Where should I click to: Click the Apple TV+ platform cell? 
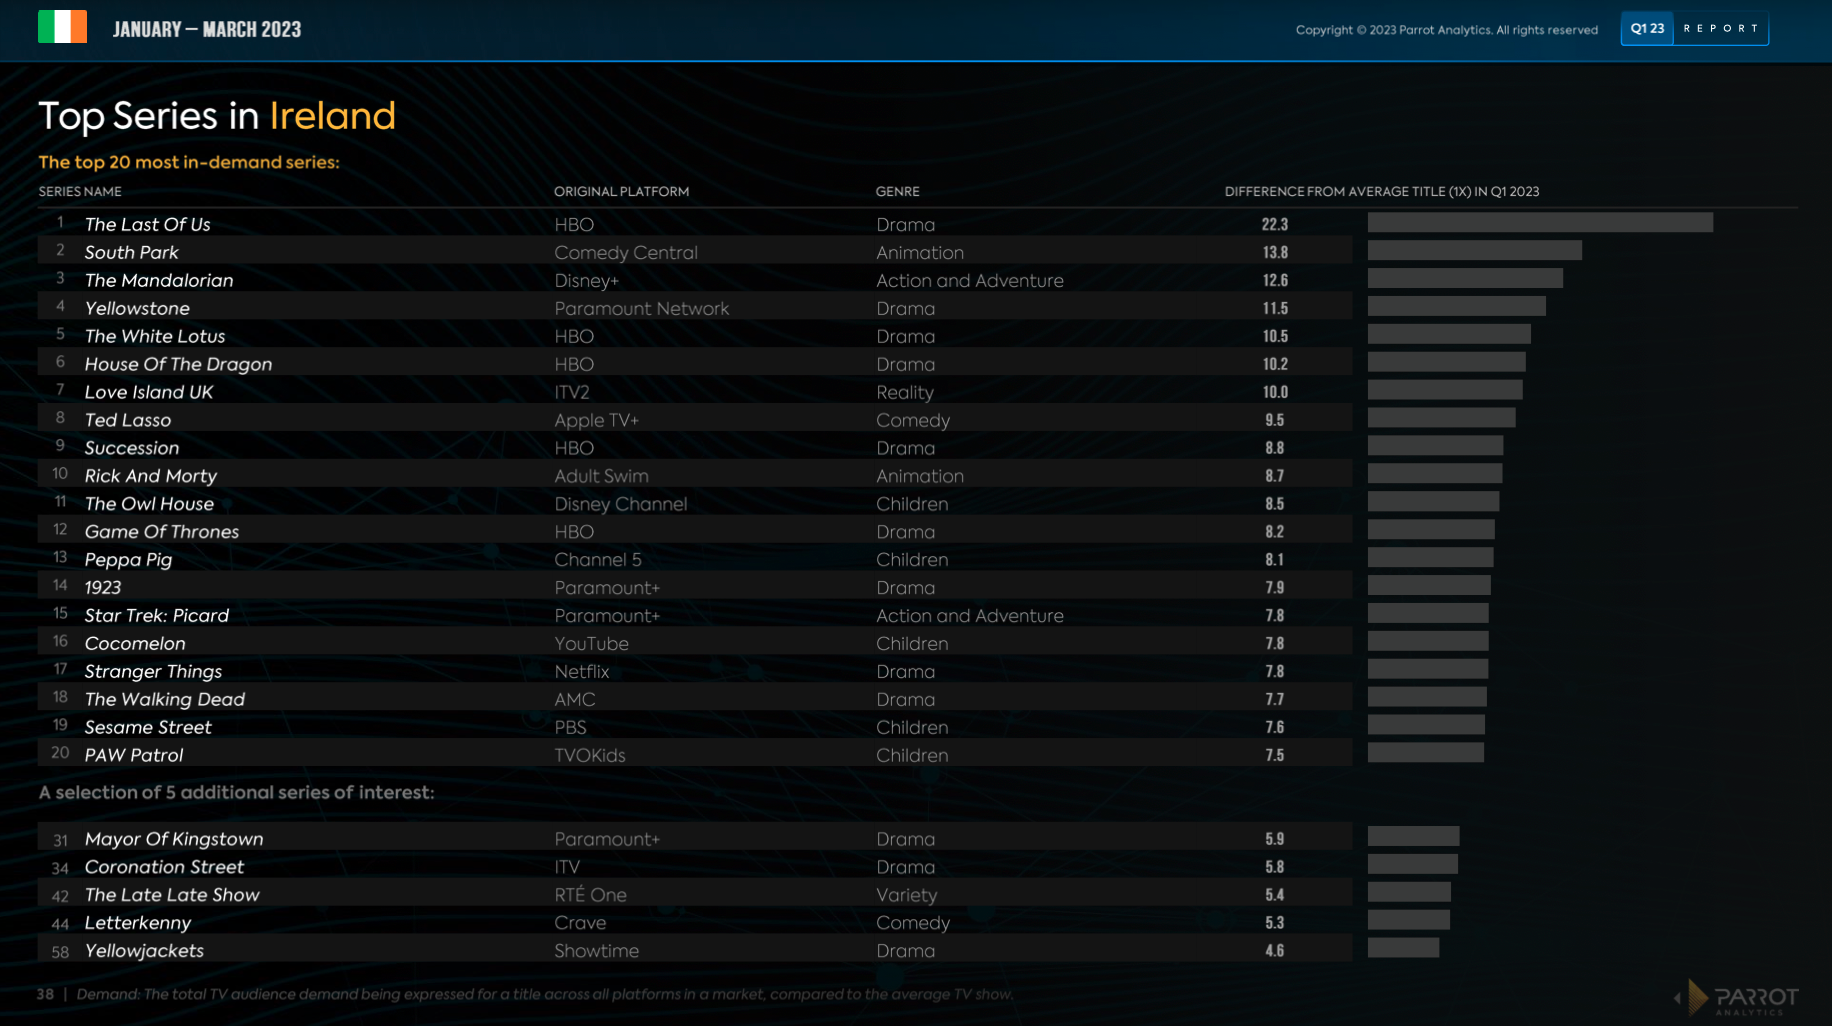[596, 421]
